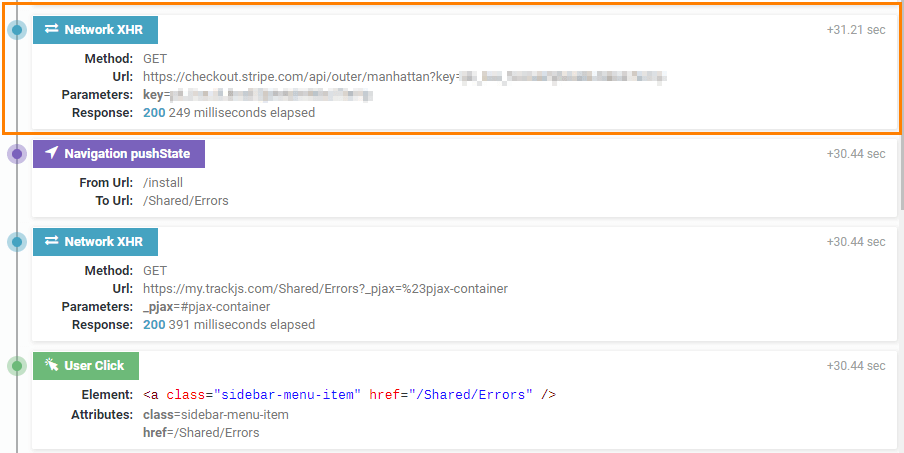Click the Navigation pushState badge
904x453 pixels.
pyautogui.click(x=119, y=154)
